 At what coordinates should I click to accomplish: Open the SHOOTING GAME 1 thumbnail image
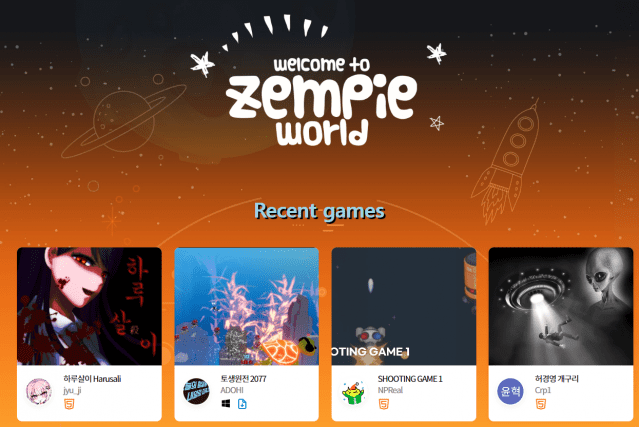[404, 306]
